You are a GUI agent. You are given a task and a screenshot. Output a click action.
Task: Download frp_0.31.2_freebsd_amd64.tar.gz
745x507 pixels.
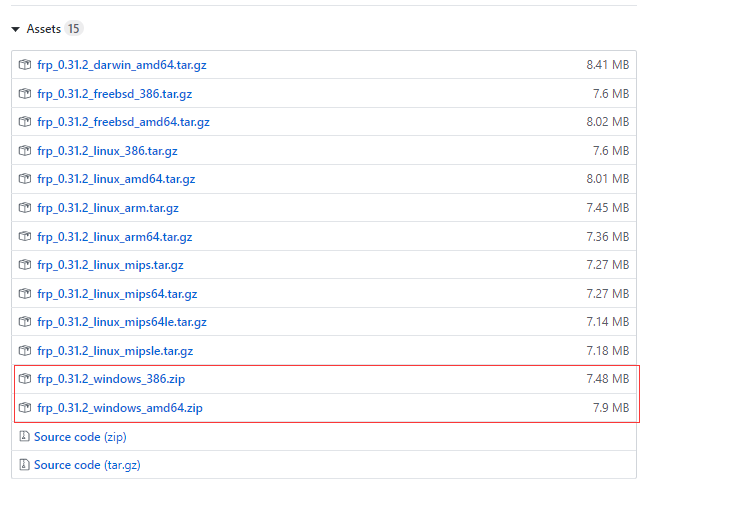[123, 122]
